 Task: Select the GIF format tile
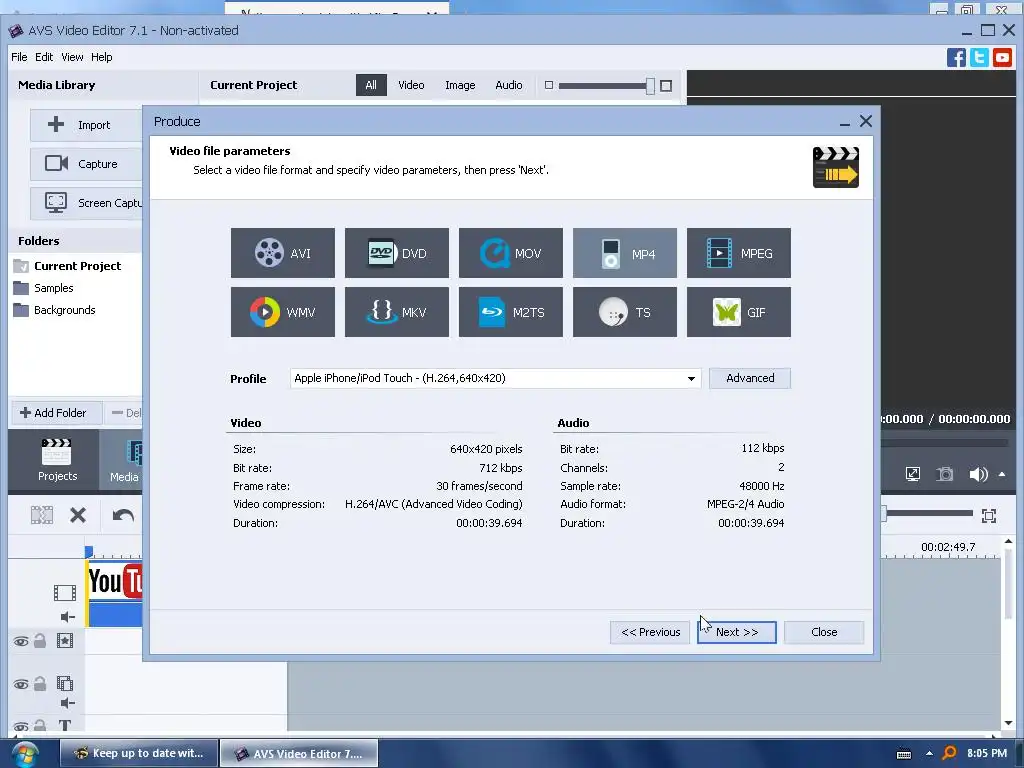pyautogui.click(x=739, y=312)
